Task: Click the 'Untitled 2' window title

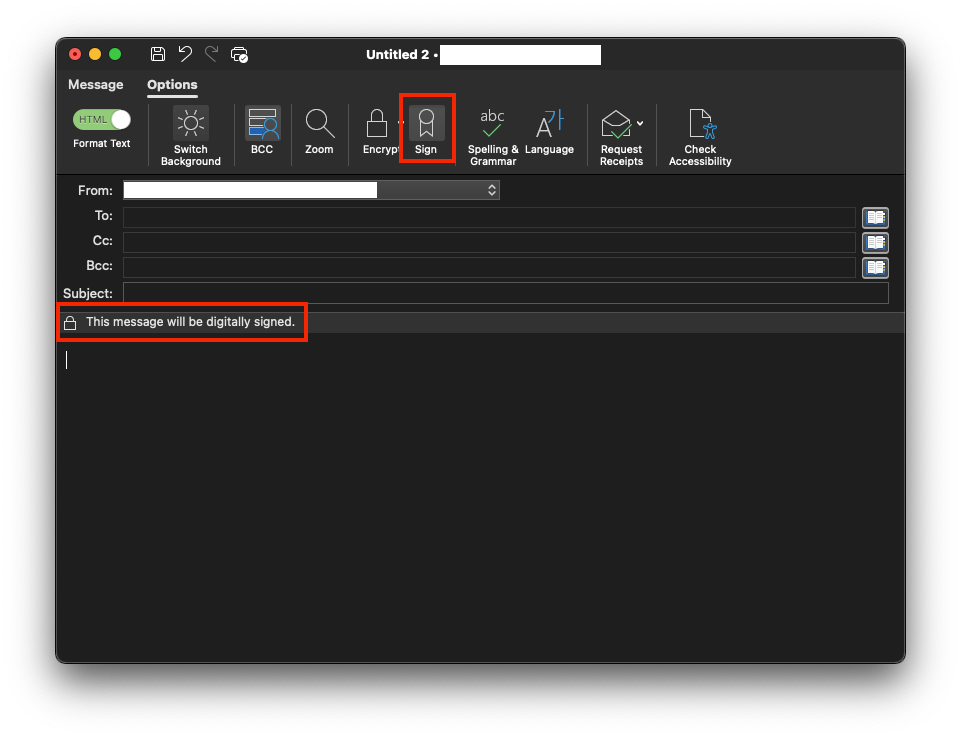Action: coord(397,55)
